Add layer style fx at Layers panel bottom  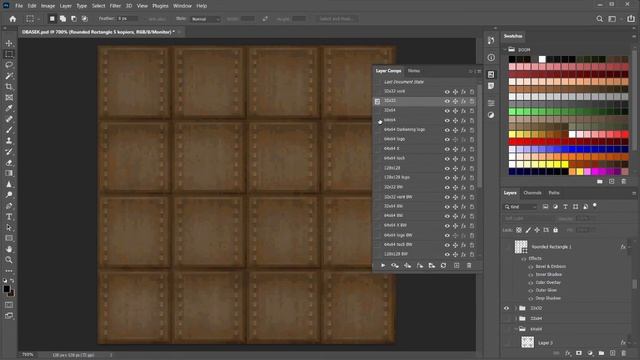pos(568,353)
